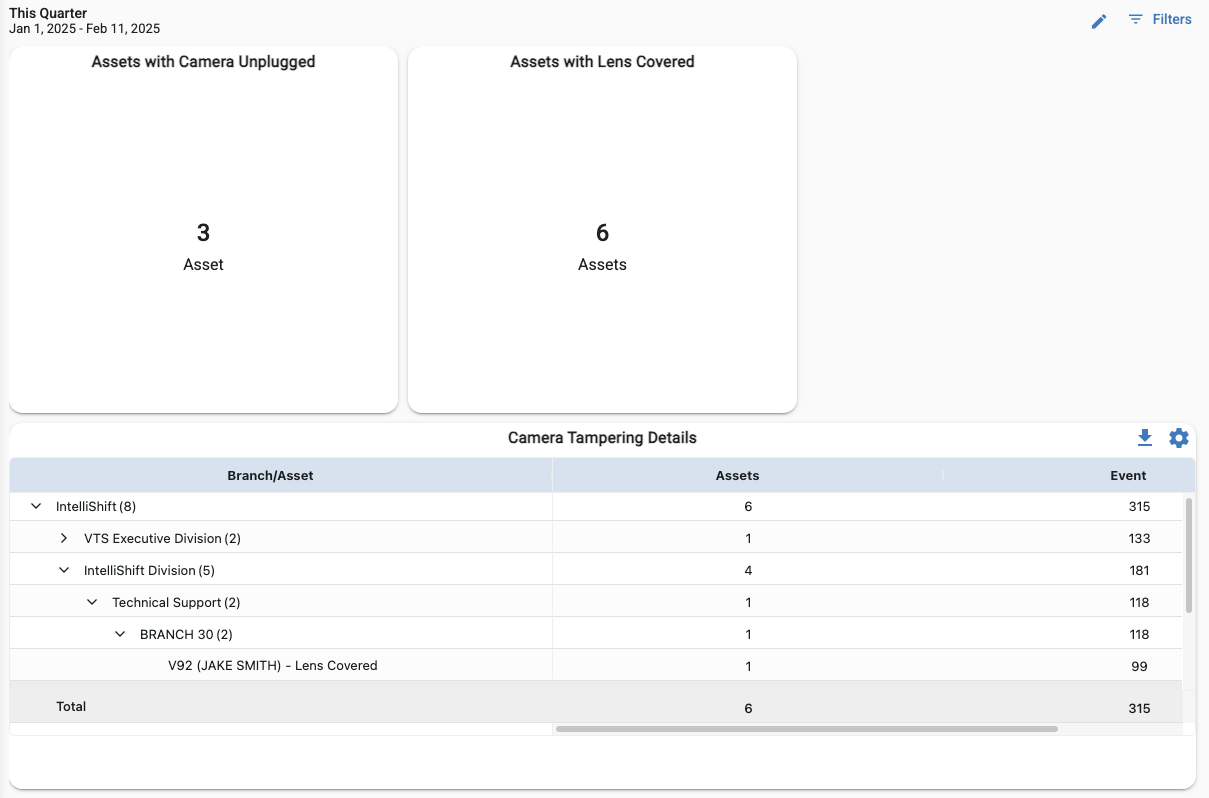
Task: Sort by Branch/Asset column header
Action: (x=270, y=476)
